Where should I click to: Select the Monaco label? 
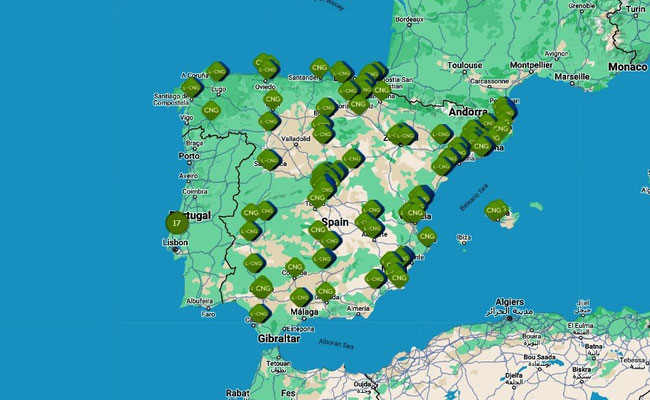coord(628,67)
